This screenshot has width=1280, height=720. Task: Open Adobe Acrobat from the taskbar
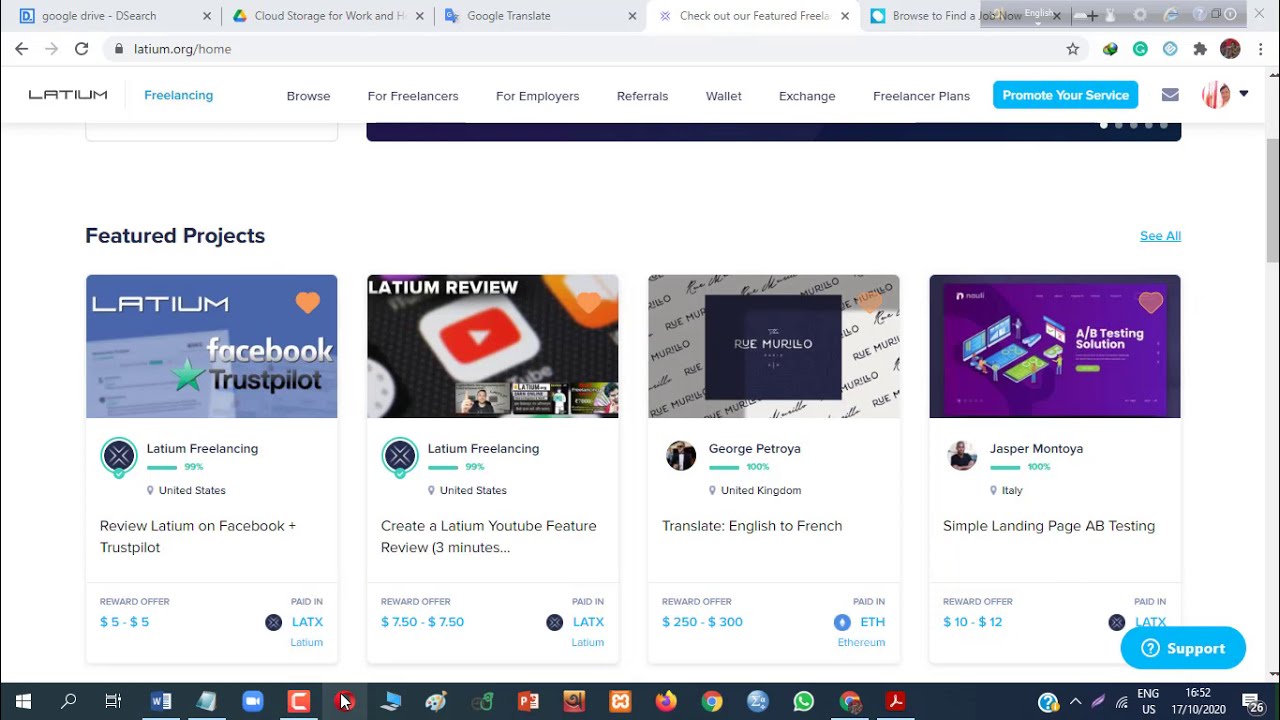click(x=896, y=702)
